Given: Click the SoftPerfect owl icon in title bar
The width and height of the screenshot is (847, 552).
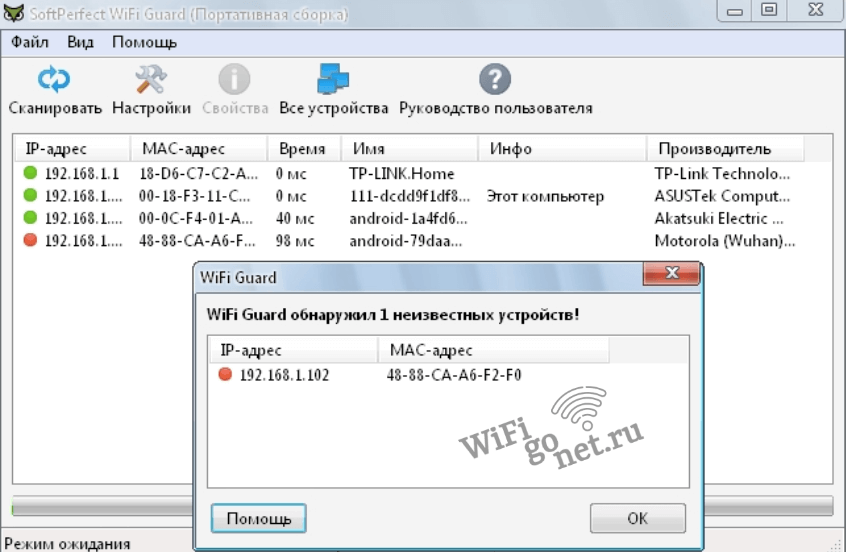Looking at the screenshot, I should tap(13, 13).
